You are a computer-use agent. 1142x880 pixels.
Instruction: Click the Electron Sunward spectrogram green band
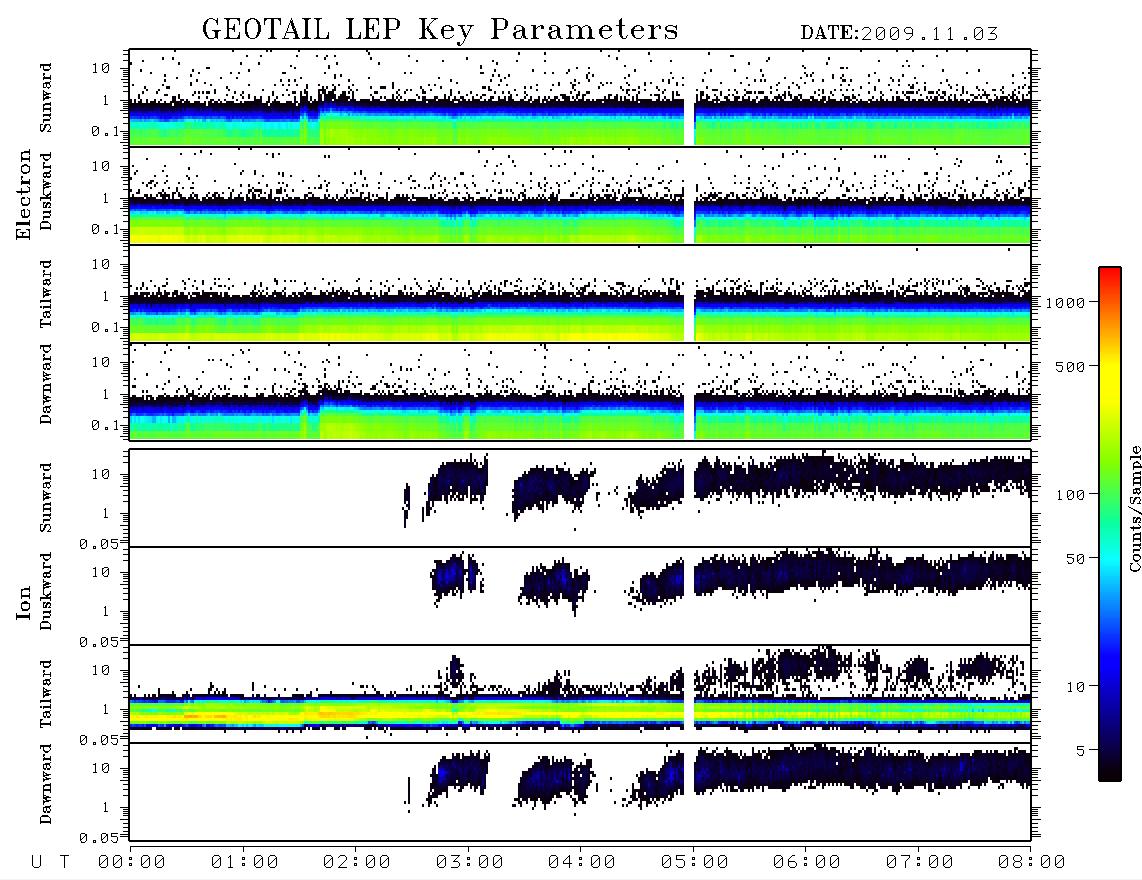(x=580, y=133)
